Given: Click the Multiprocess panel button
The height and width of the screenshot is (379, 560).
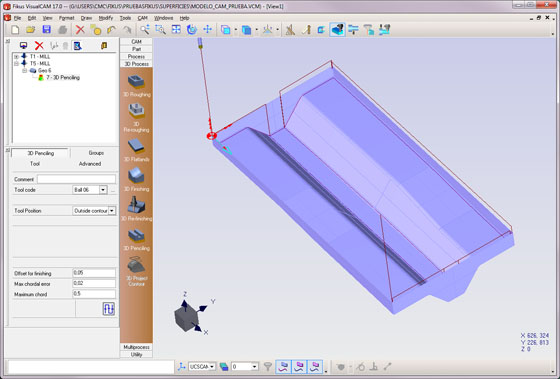Looking at the screenshot, I should (136, 347).
